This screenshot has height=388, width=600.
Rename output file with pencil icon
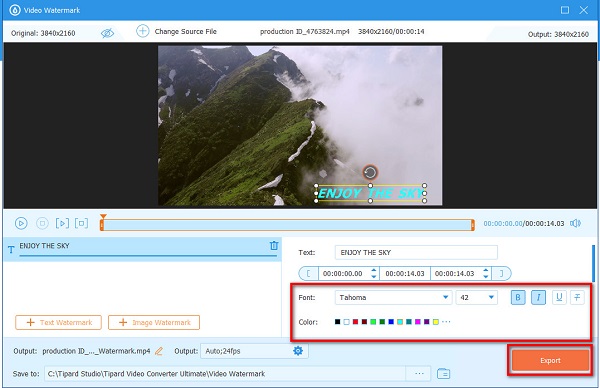159,351
